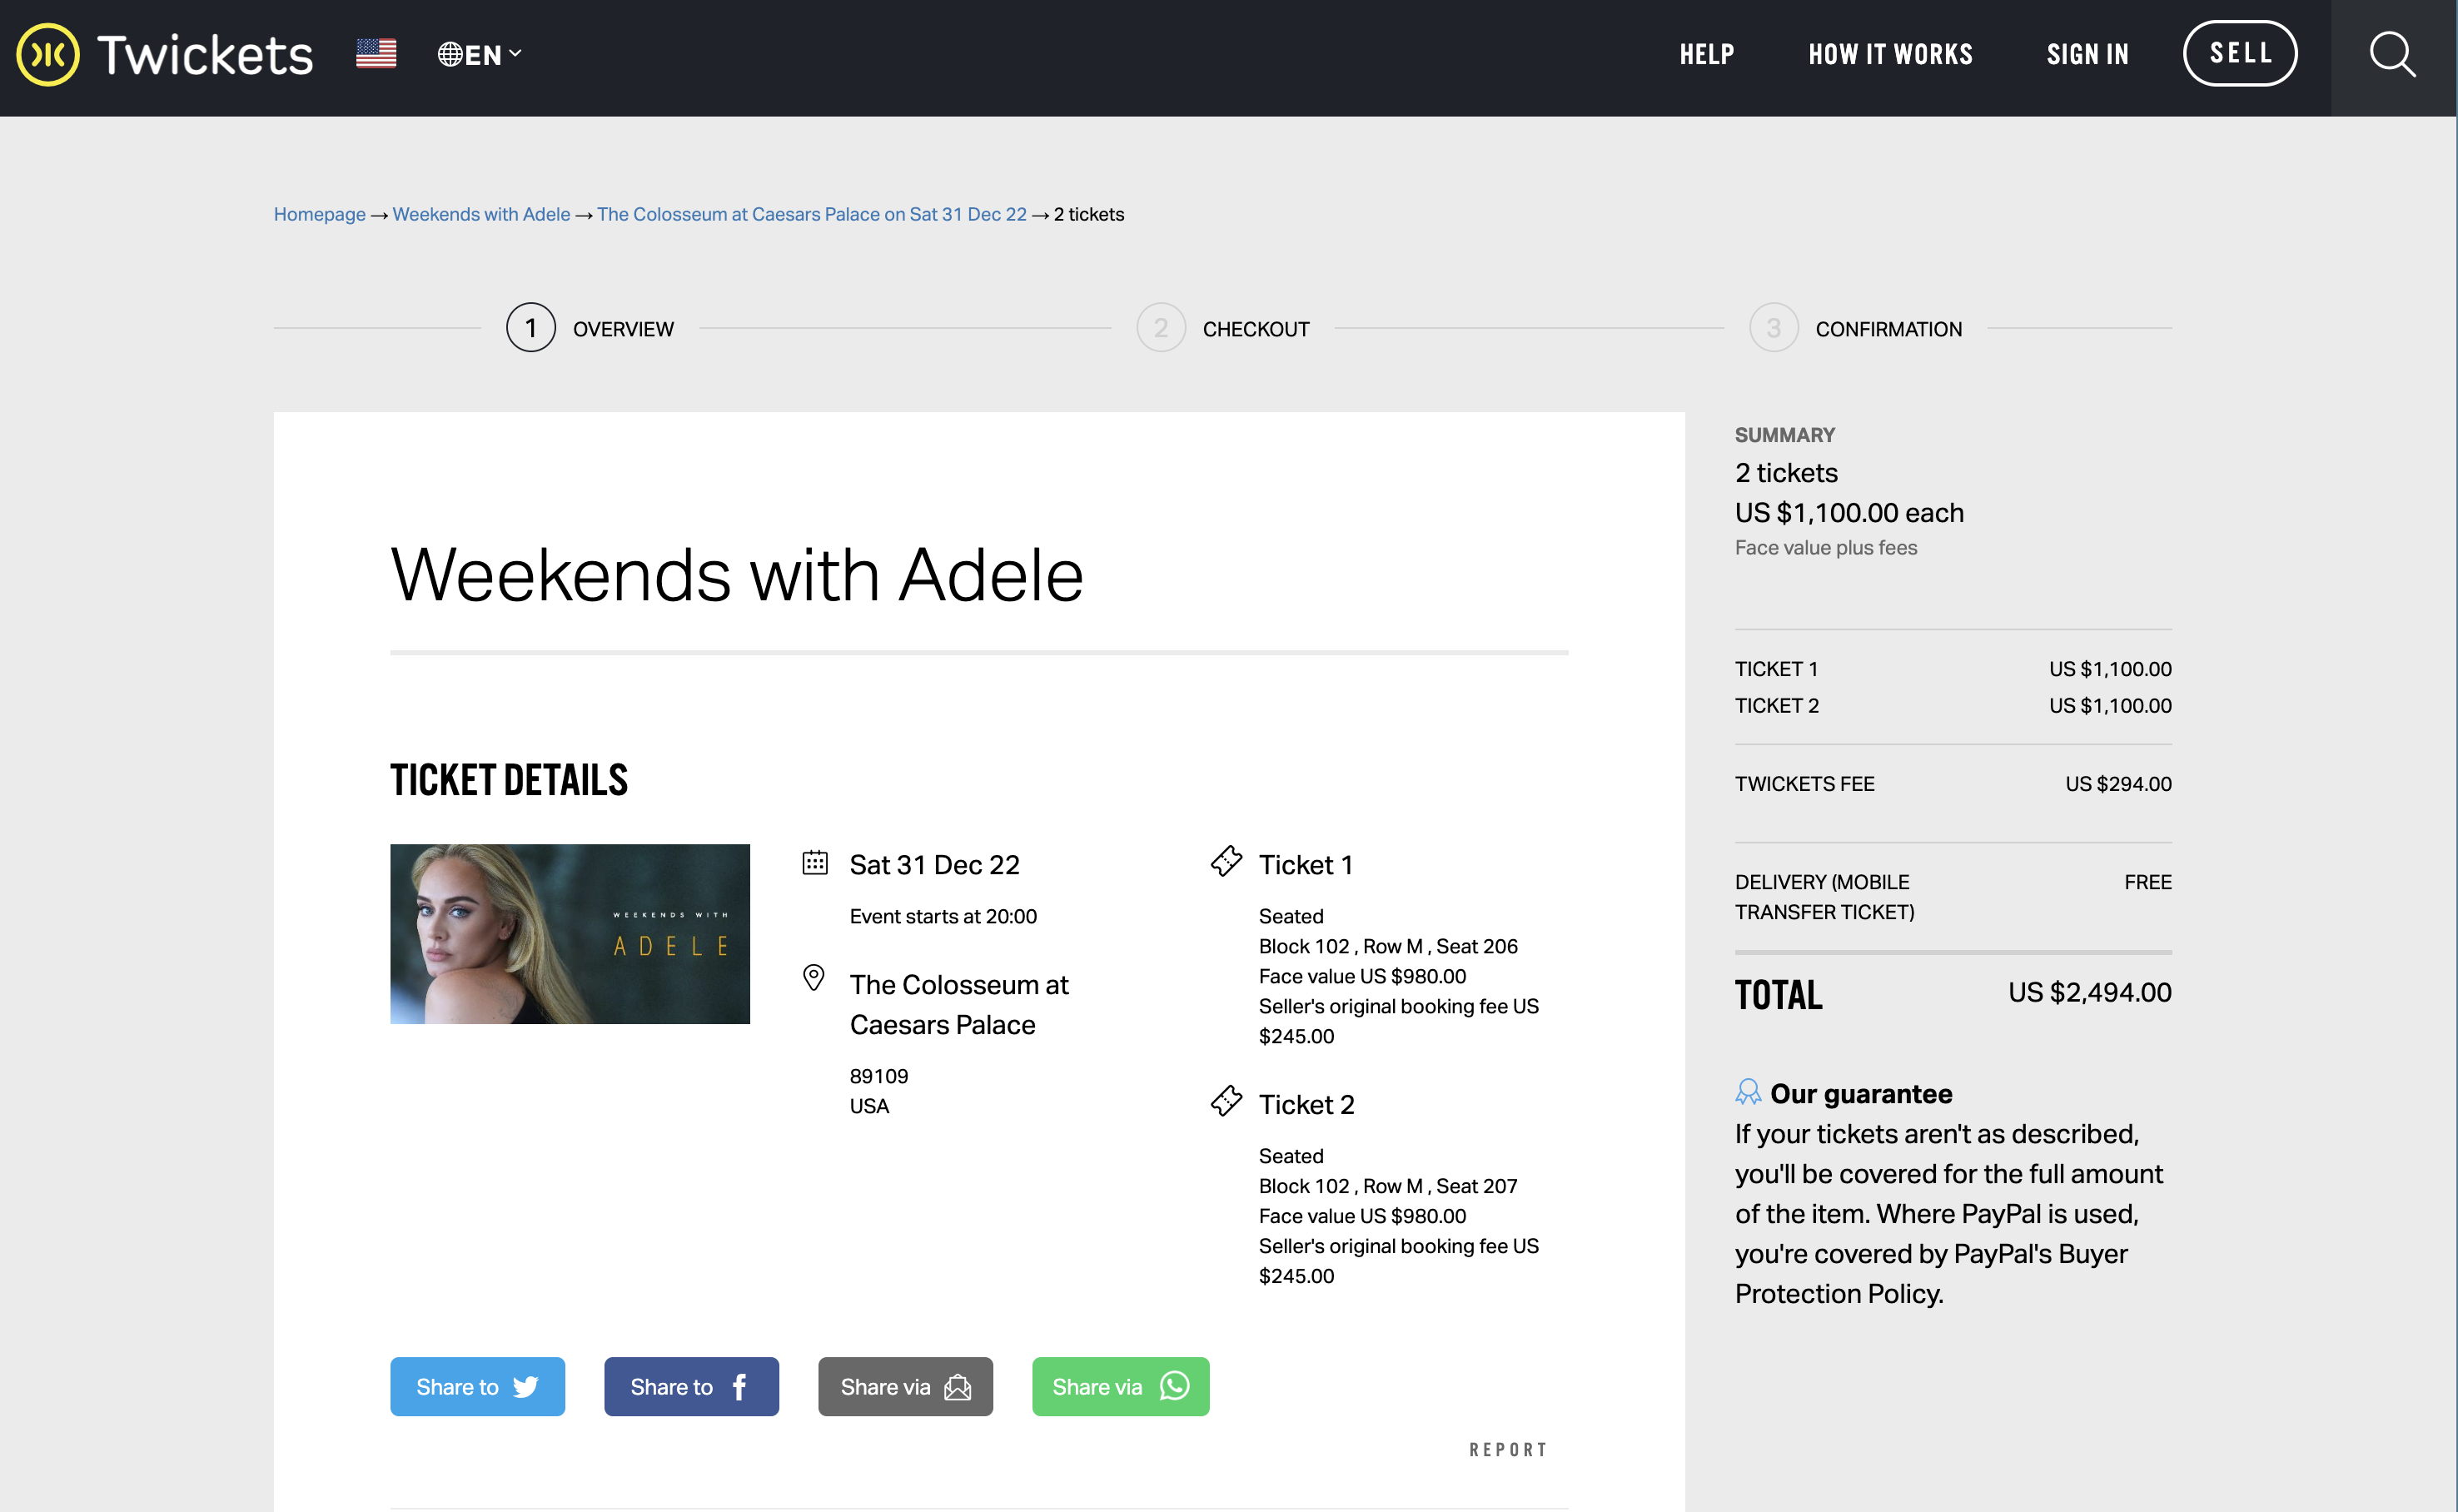Click the Weekends with Adele event thumbnail
2458x1512 pixels.
(x=569, y=933)
